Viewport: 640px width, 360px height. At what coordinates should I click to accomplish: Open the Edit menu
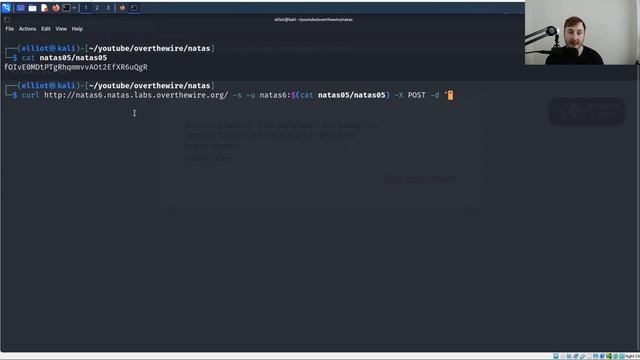(x=46, y=29)
